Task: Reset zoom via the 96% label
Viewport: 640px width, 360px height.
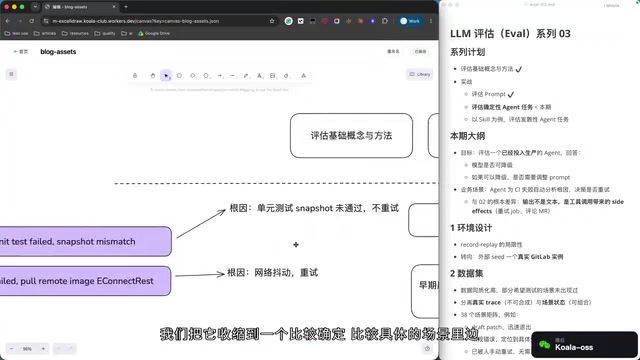Action: pos(27,349)
